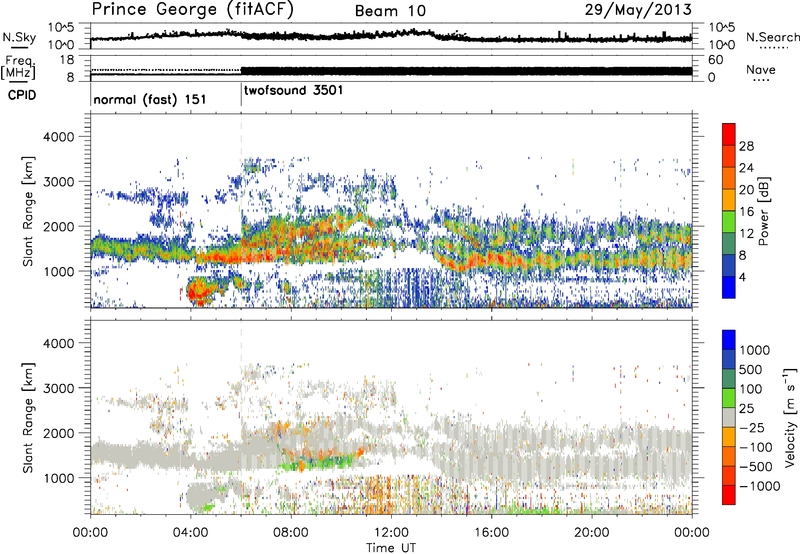Click the 'Prince George (fitACF)' title text
This screenshot has height=554, width=800.
click(x=192, y=10)
